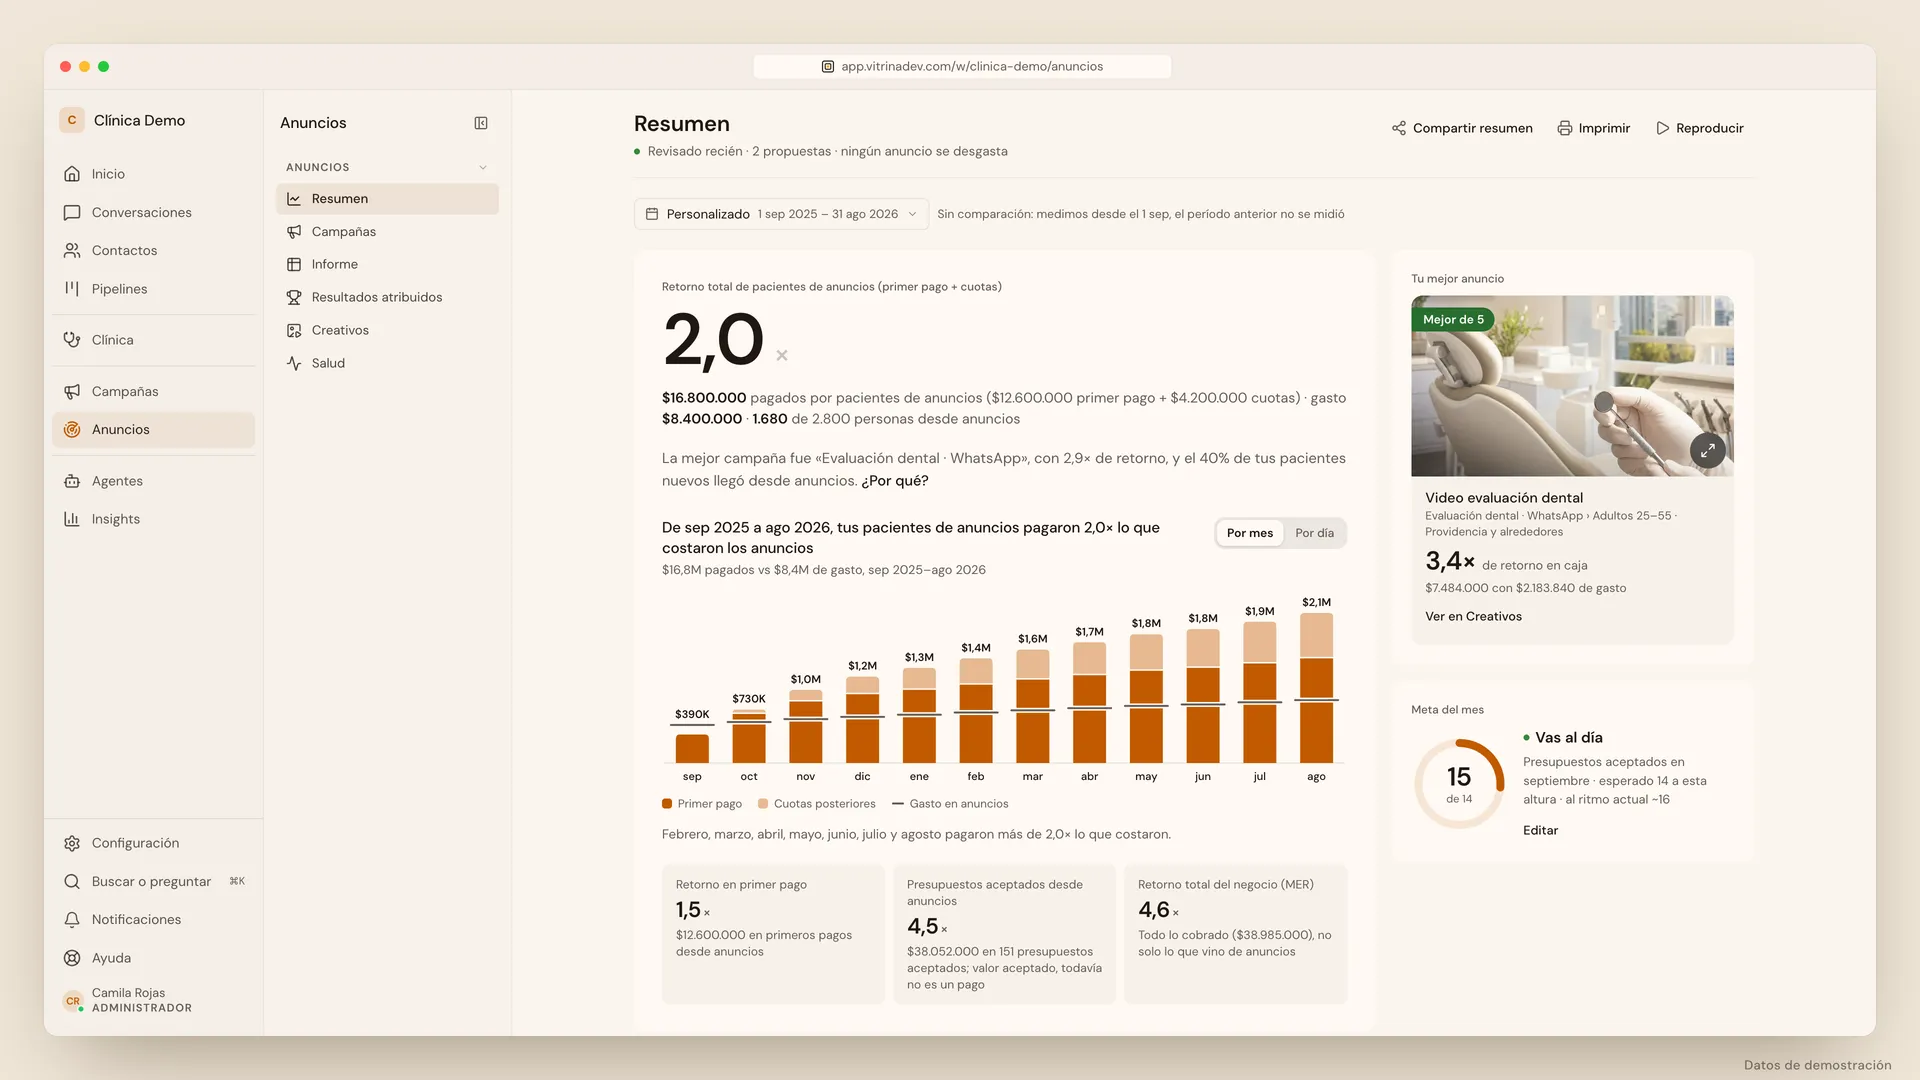Expand the best ad image
Screen dimensions: 1920x1080
click(1708, 450)
